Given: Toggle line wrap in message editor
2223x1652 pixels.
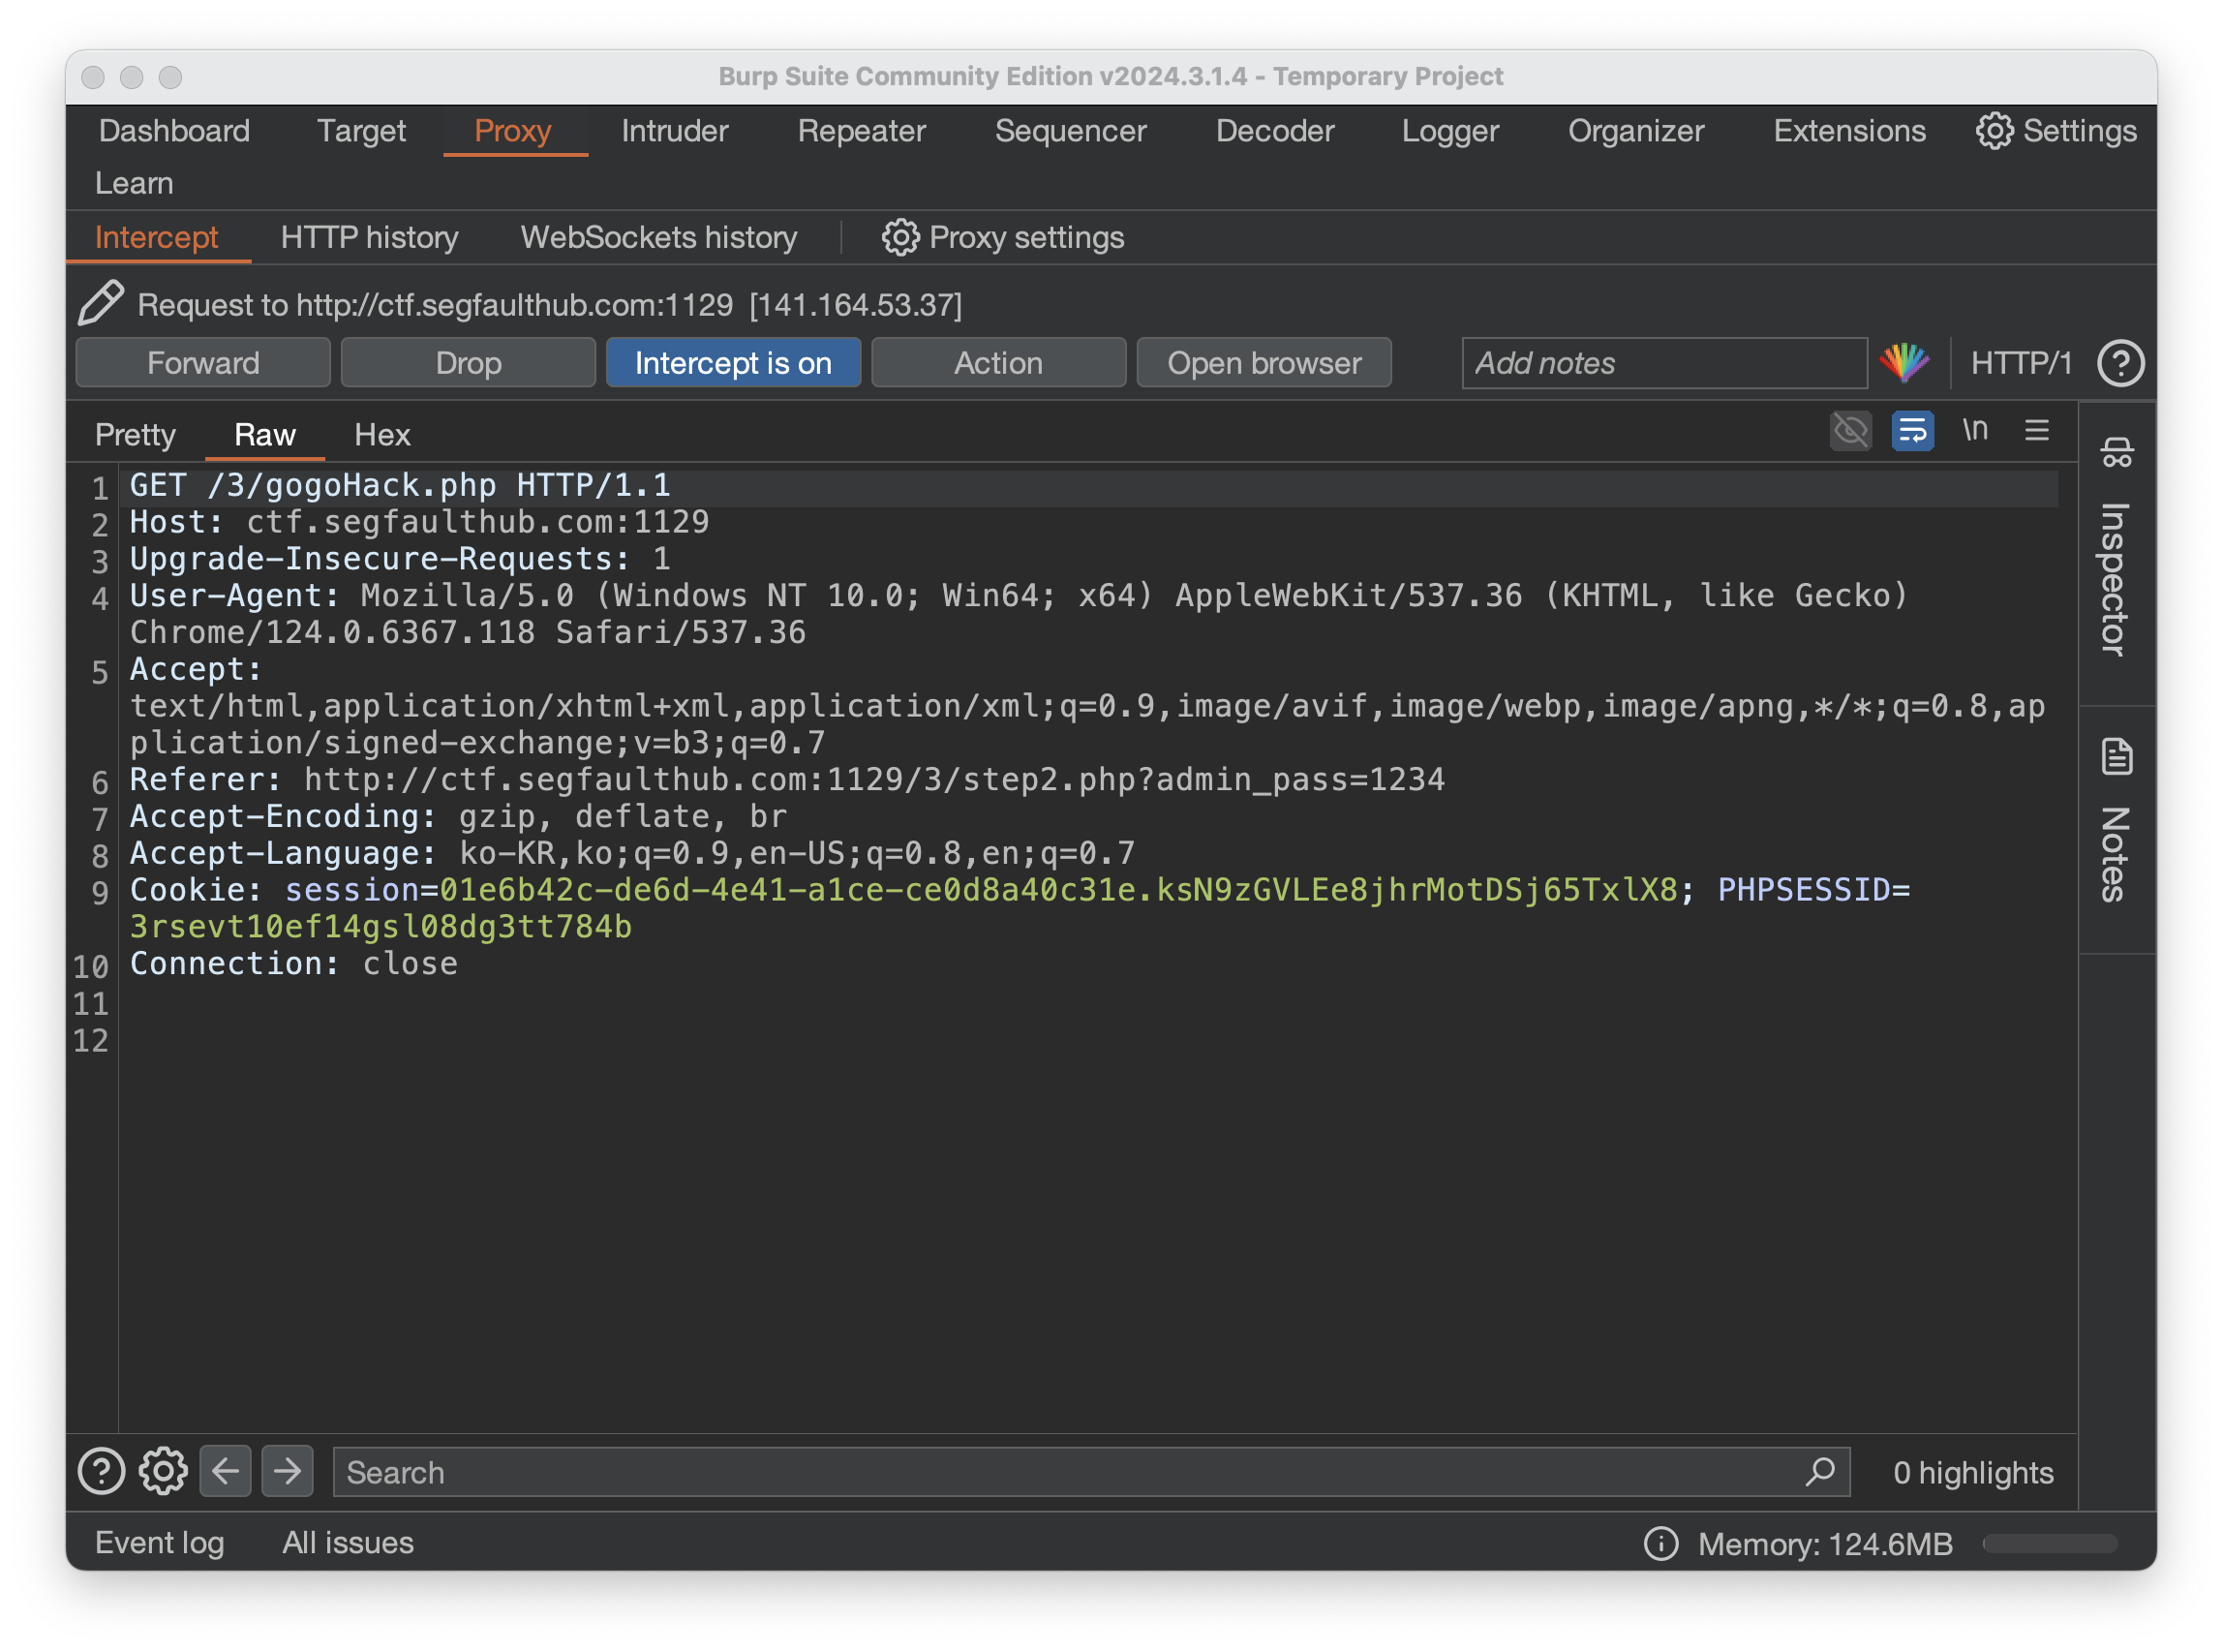Looking at the screenshot, I should click(1912, 431).
